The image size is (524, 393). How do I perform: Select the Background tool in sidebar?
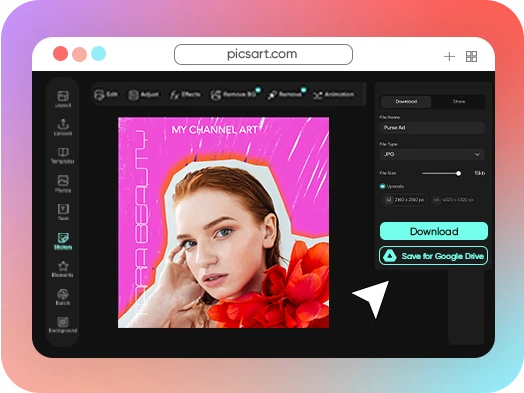(63, 325)
